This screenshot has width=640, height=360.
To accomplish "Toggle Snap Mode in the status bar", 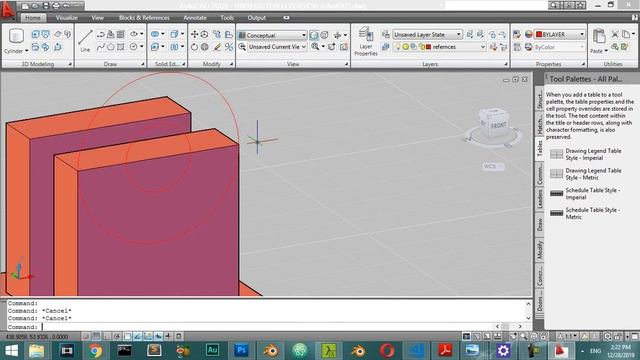I will (x=86, y=336).
